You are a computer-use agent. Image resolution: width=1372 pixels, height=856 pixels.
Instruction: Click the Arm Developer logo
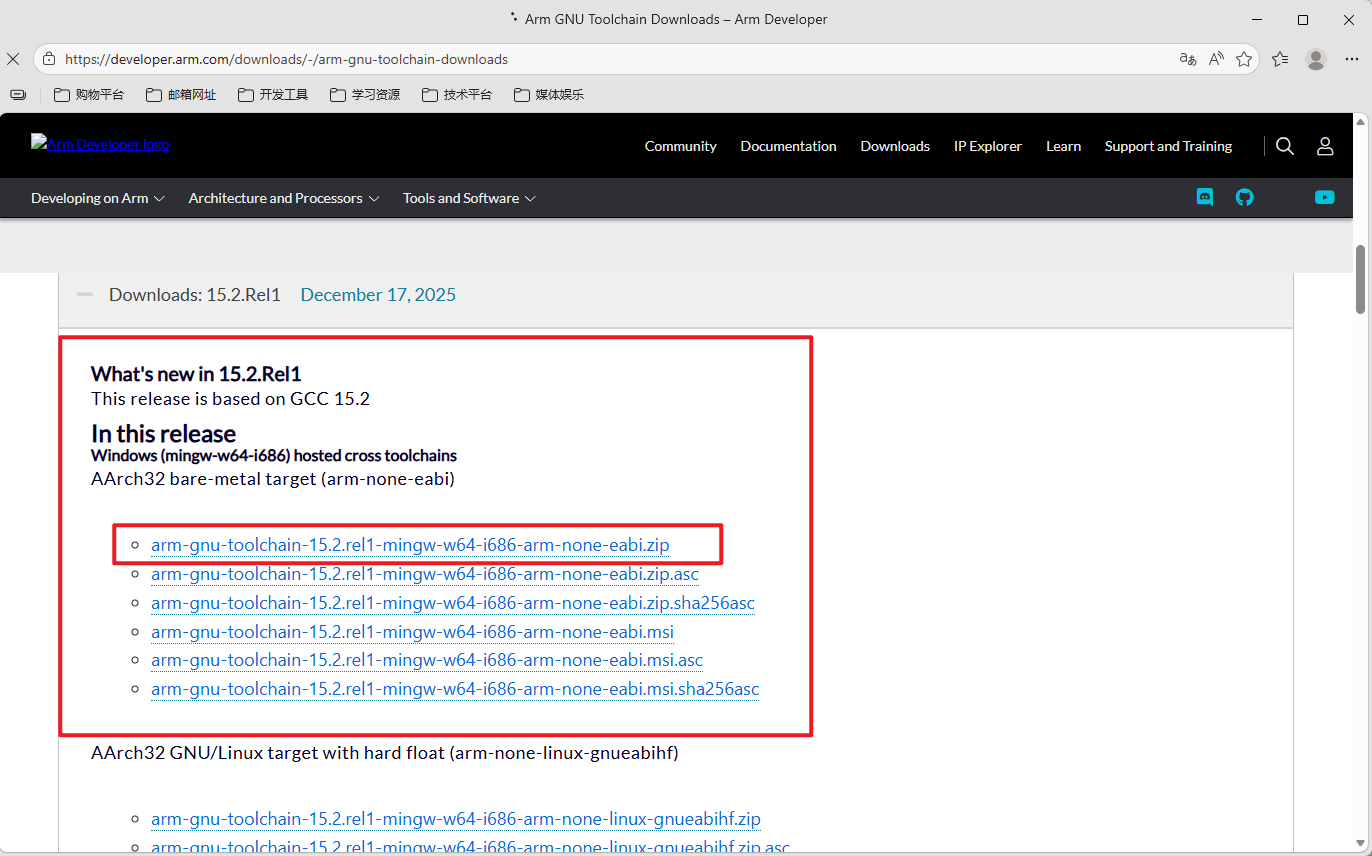point(100,143)
